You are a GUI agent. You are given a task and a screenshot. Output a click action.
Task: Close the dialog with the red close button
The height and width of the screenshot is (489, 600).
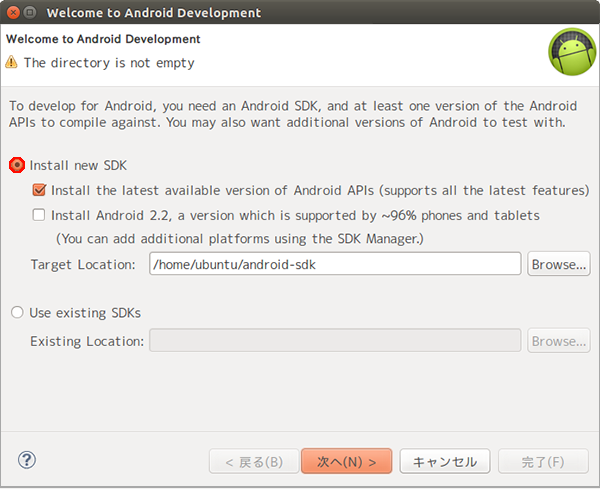tap(13, 13)
